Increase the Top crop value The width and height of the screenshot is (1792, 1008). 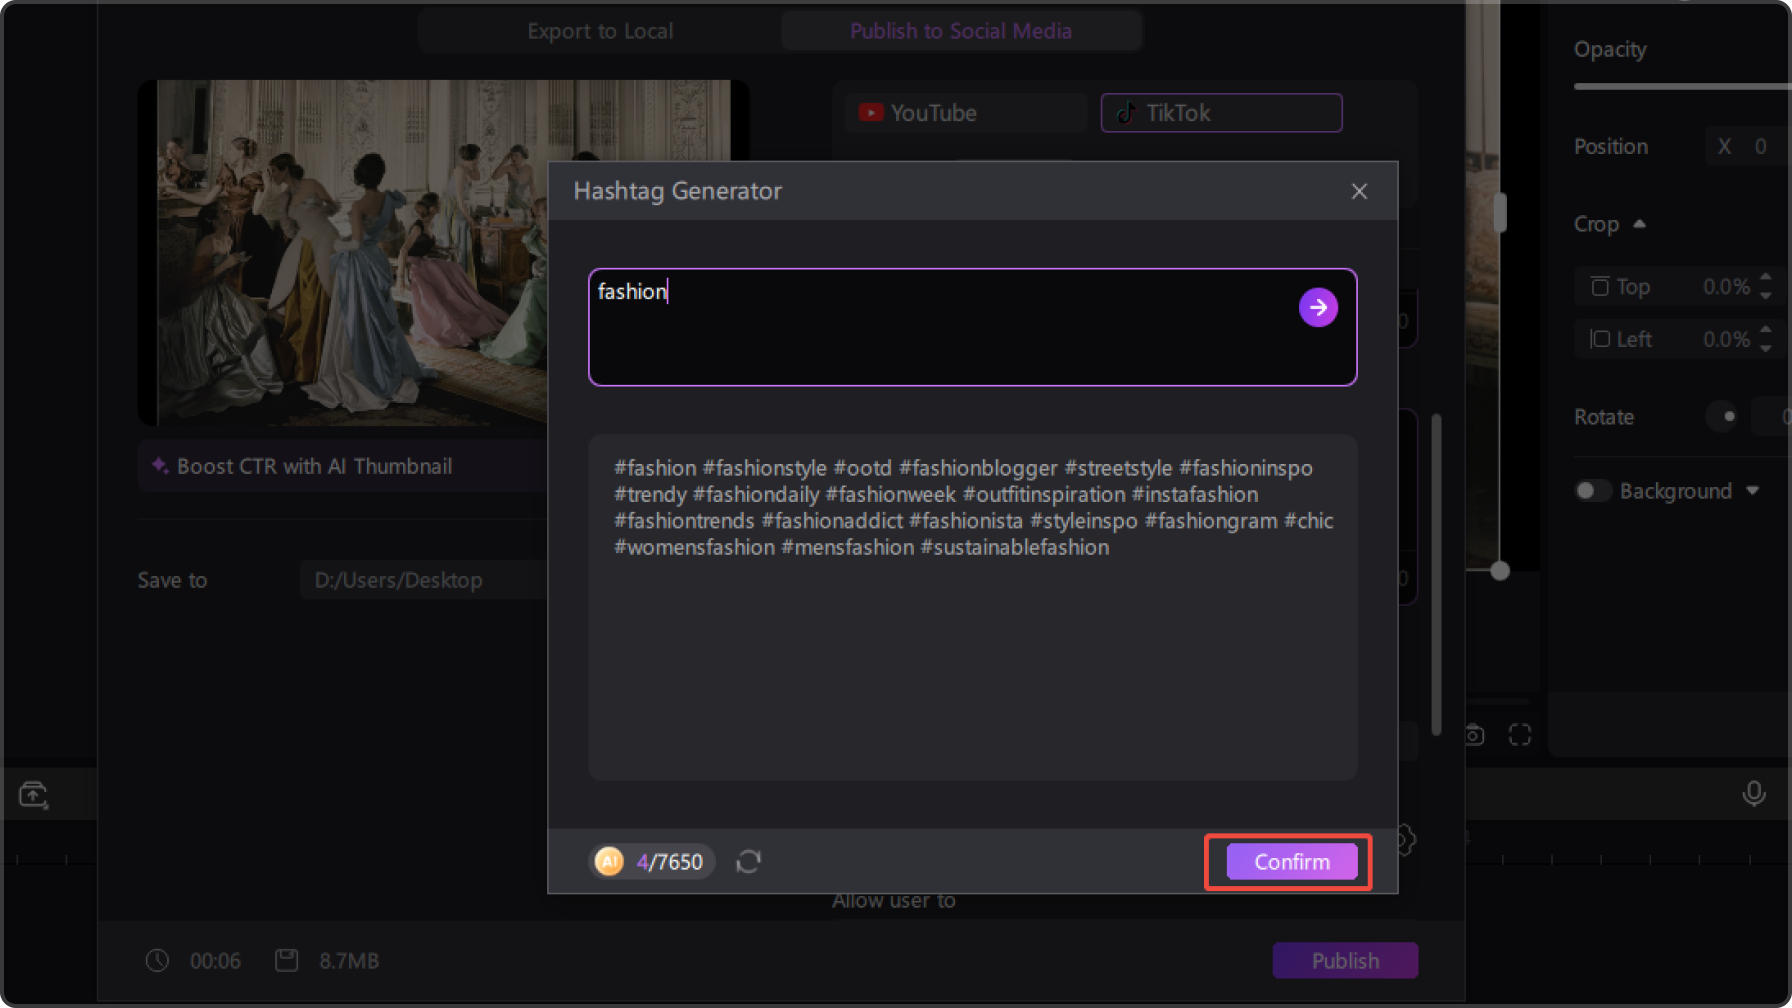point(1766,279)
